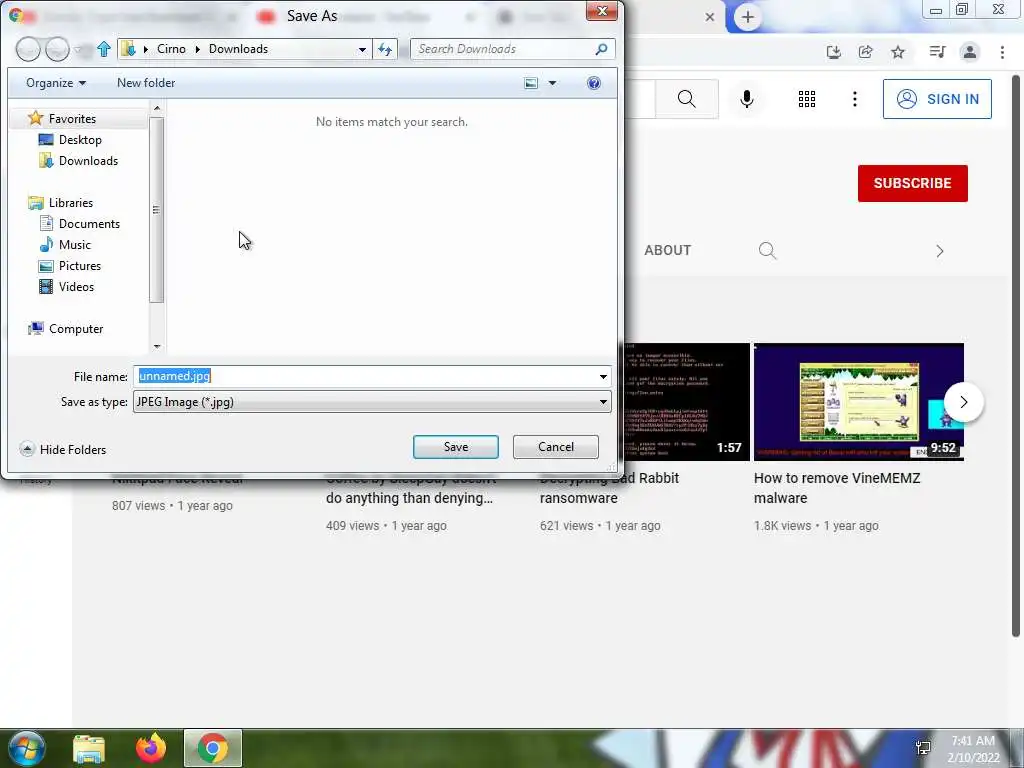Click the Forward navigation button in dialog
Screen dimensions: 1024x768
pyautogui.click(x=57, y=49)
